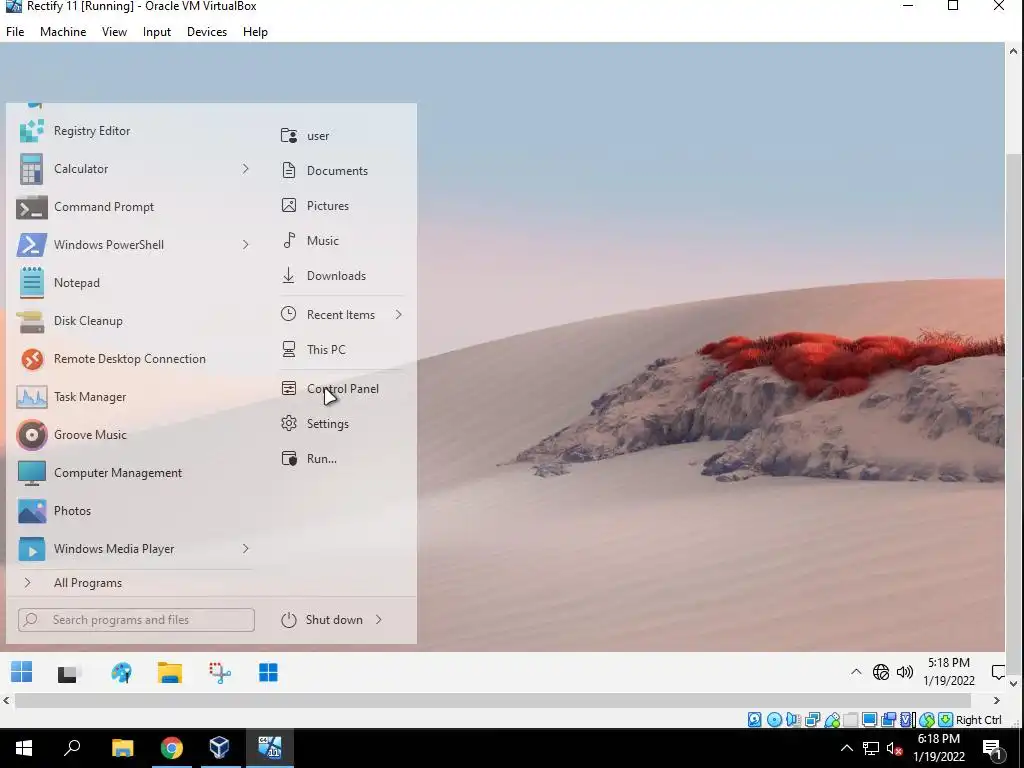Click scroll right arrow on VM window

pyautogui.click(x=997, y=700)
